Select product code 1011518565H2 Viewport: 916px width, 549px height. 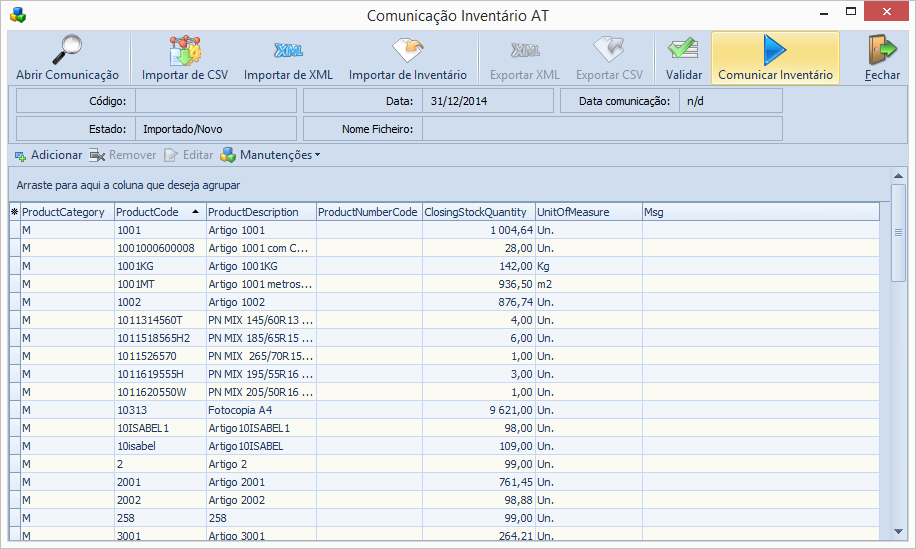point(160,338)
